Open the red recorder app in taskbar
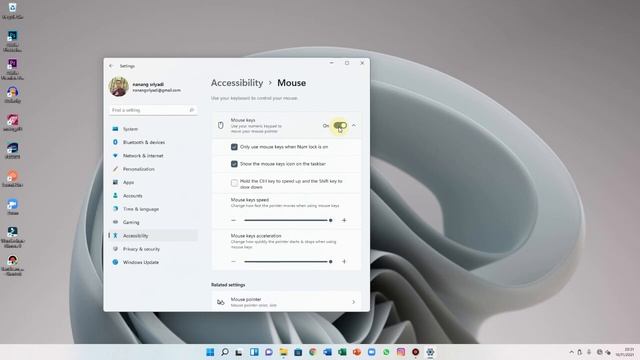Screen dimensions: 640x360 point(416,352)
